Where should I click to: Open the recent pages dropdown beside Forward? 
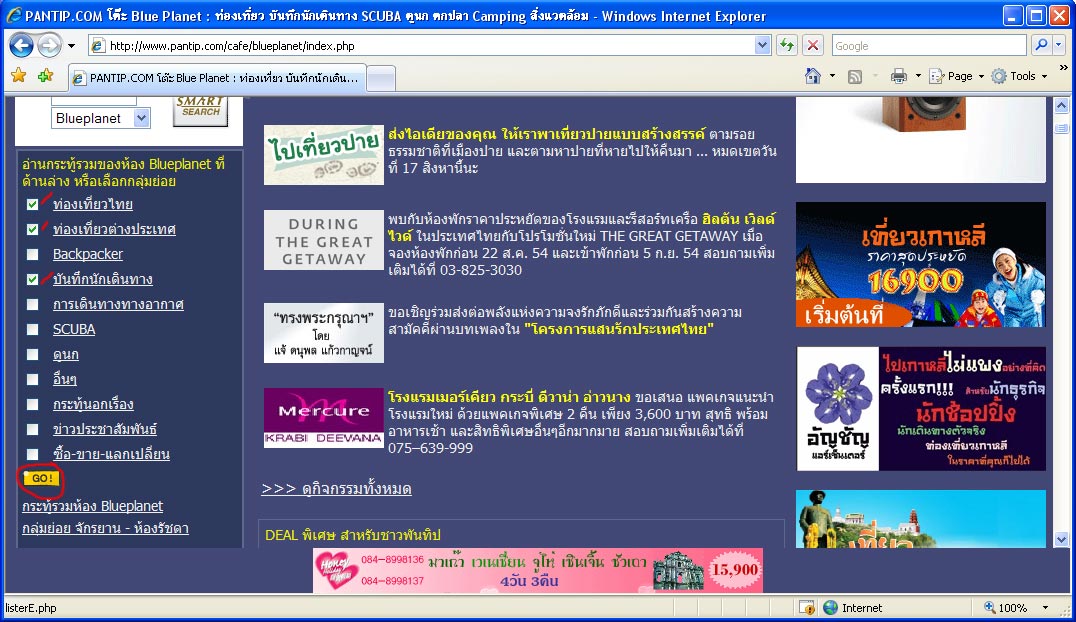(71, 46)
